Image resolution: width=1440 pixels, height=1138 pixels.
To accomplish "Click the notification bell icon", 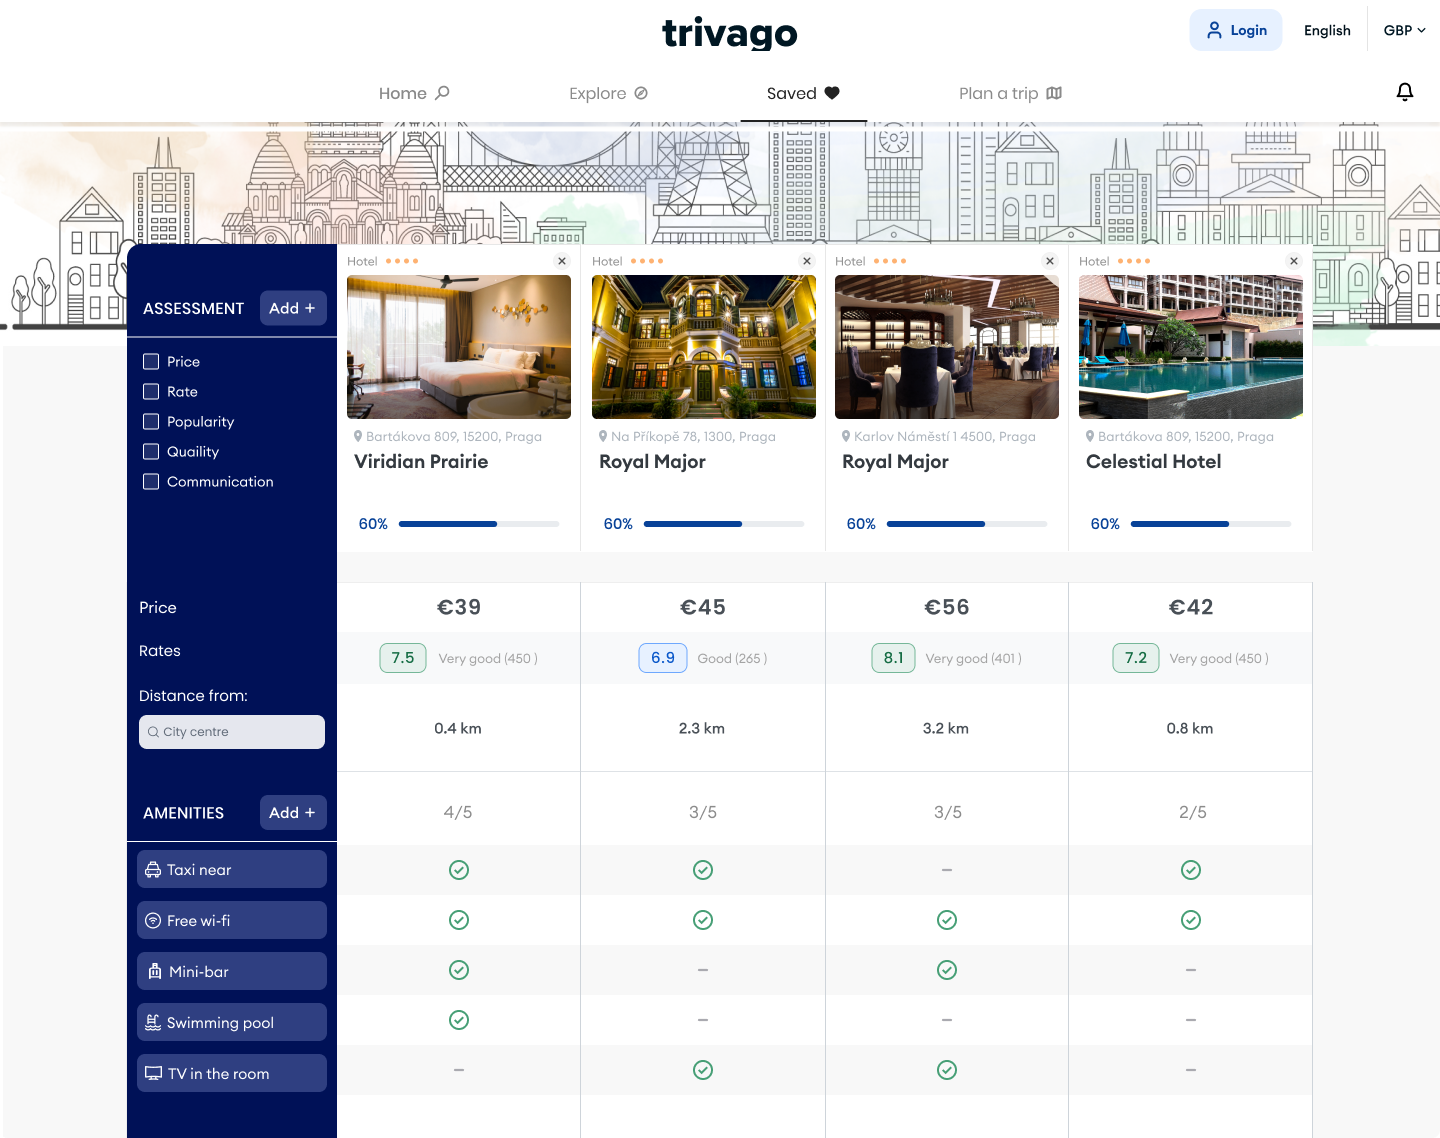I will tap(1404, 92).
